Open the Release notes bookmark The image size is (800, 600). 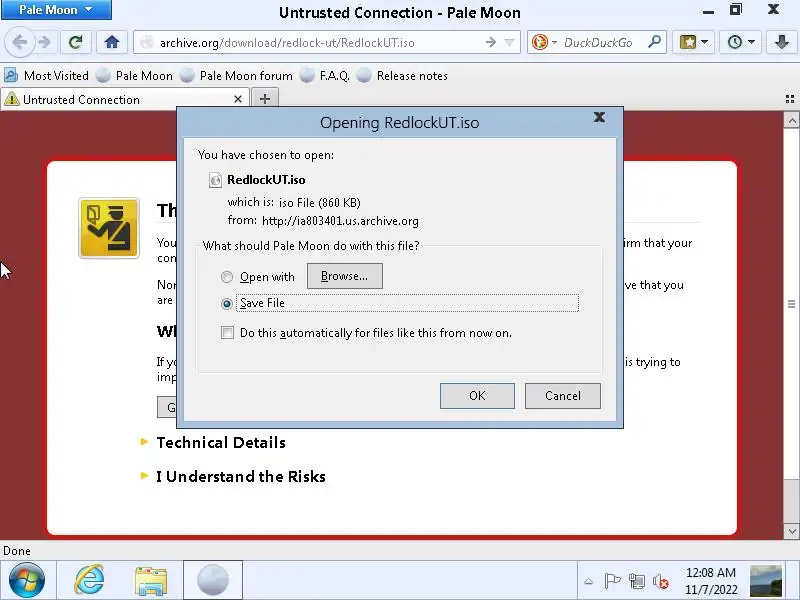tap(402, 76)
